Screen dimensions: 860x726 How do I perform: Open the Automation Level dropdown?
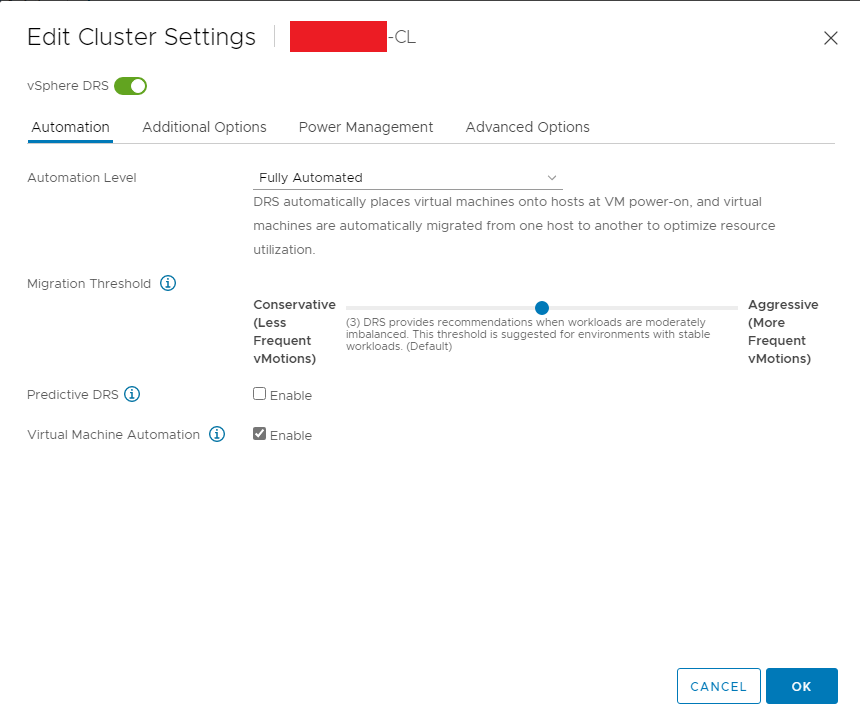[408, 178]
